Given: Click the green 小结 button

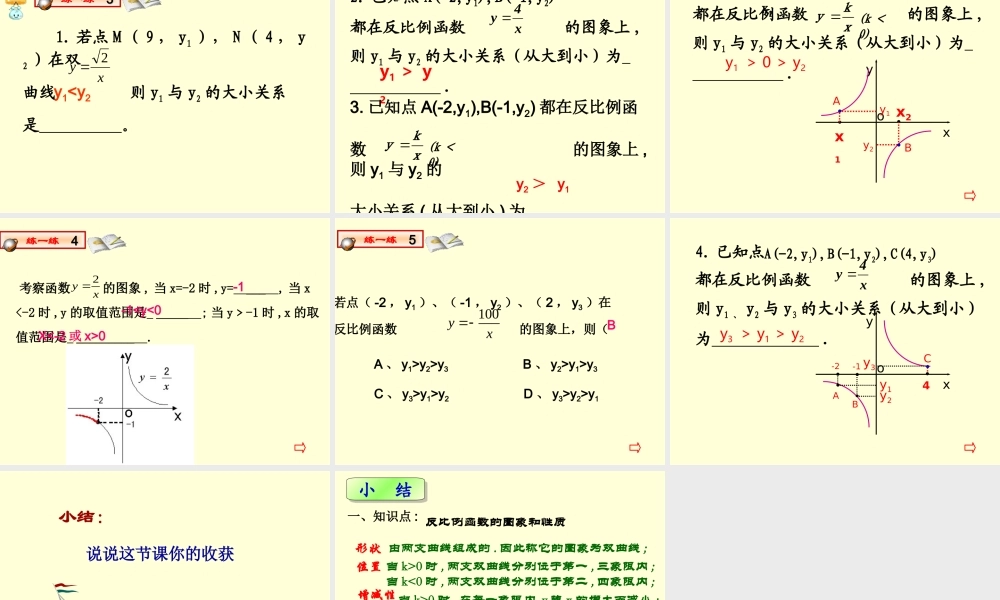Looking at the screenshot, I should coord(386,490).
